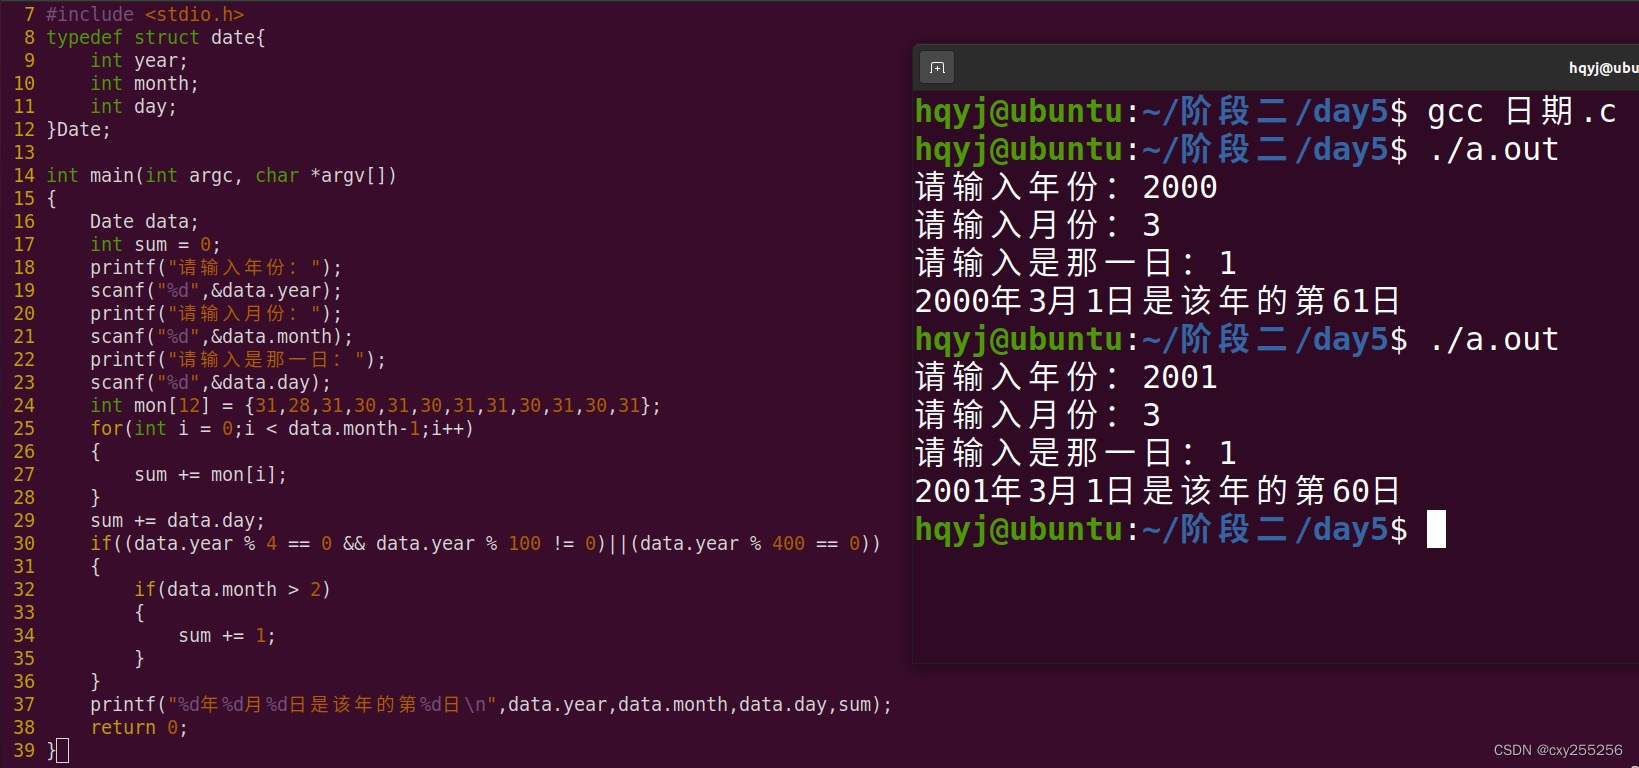Click the 'scanf("%d",&data.year);' line
The height and width of the screenshot is (768, 1639).
(216, 290)
